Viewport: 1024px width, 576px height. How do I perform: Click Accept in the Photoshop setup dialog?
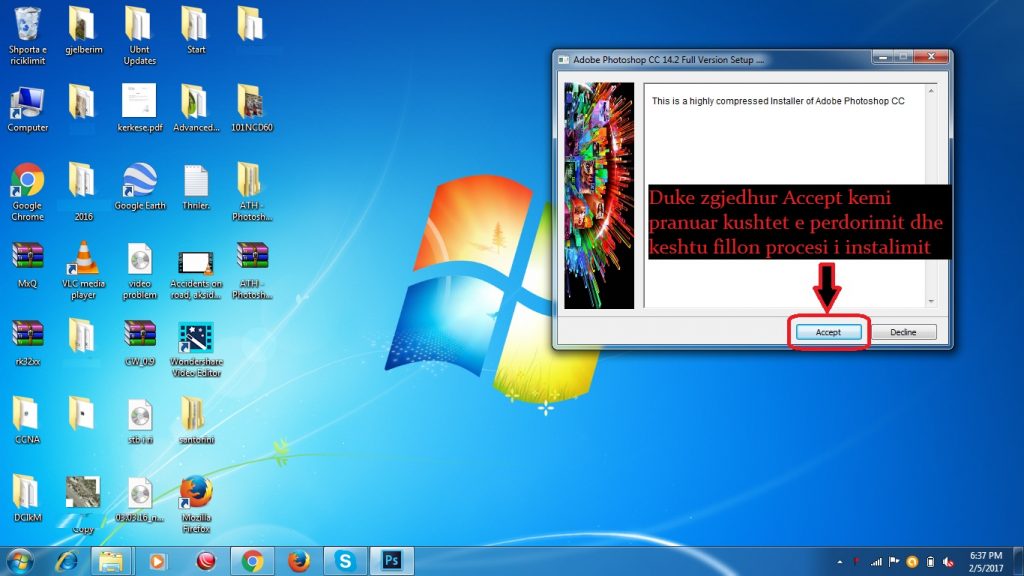(828, 332)
